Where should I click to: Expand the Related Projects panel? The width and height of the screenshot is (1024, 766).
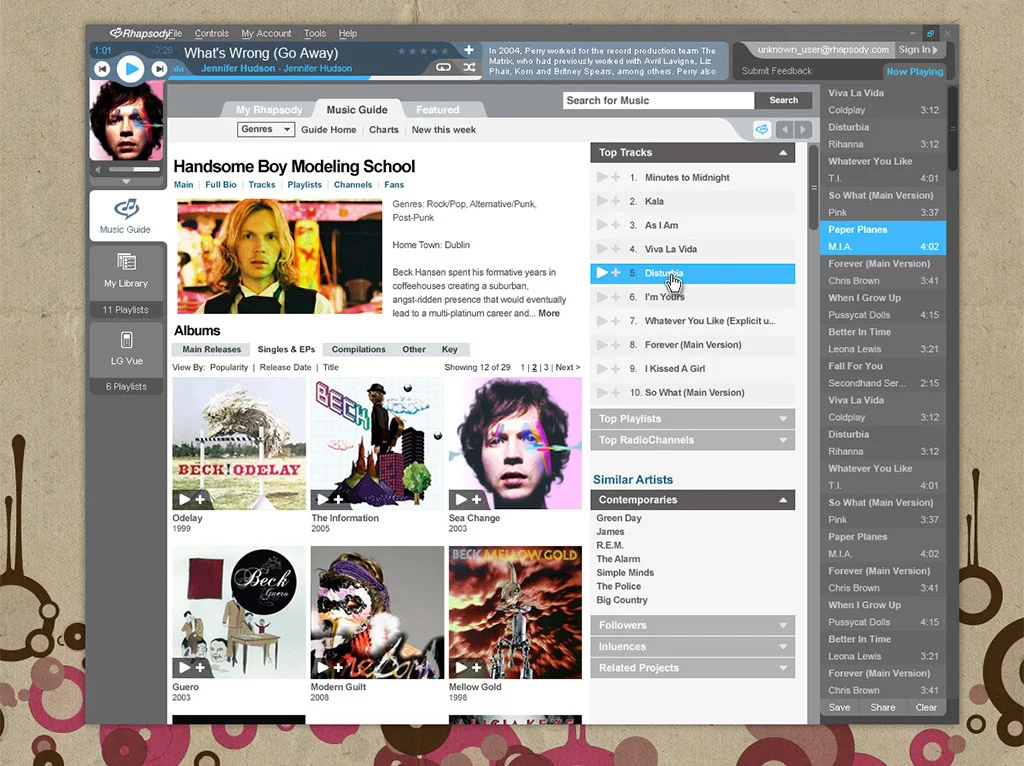tap(782, 668)
